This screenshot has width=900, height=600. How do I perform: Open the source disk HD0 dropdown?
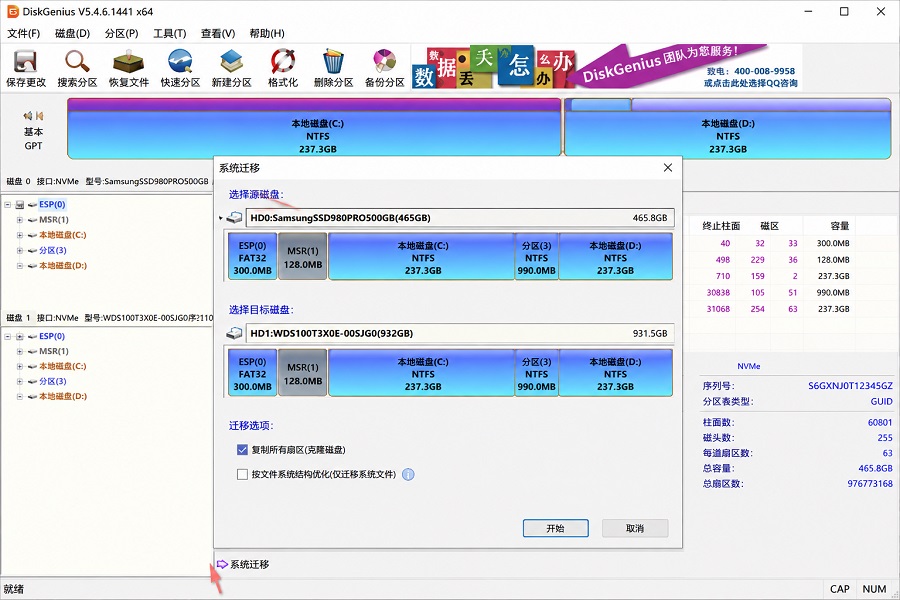(459, 218)
